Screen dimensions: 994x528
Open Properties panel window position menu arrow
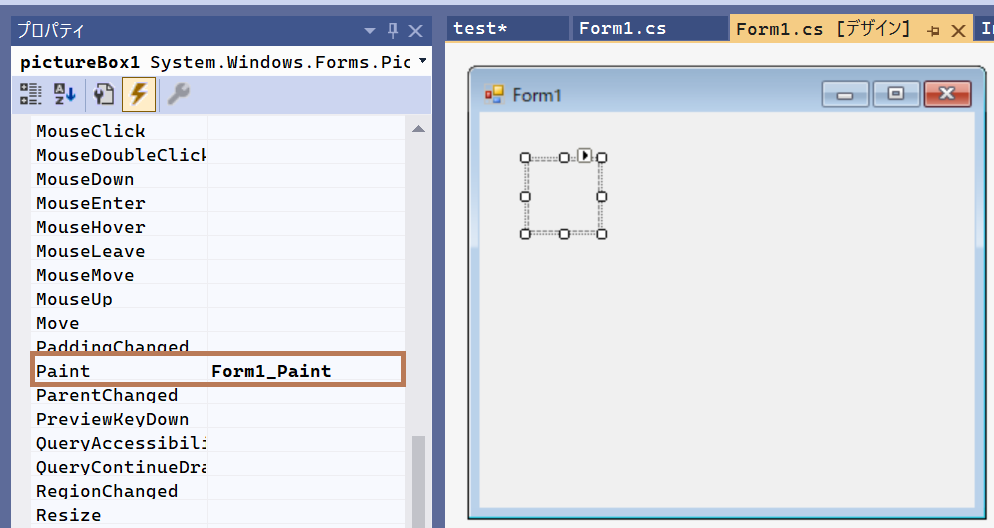370,30
